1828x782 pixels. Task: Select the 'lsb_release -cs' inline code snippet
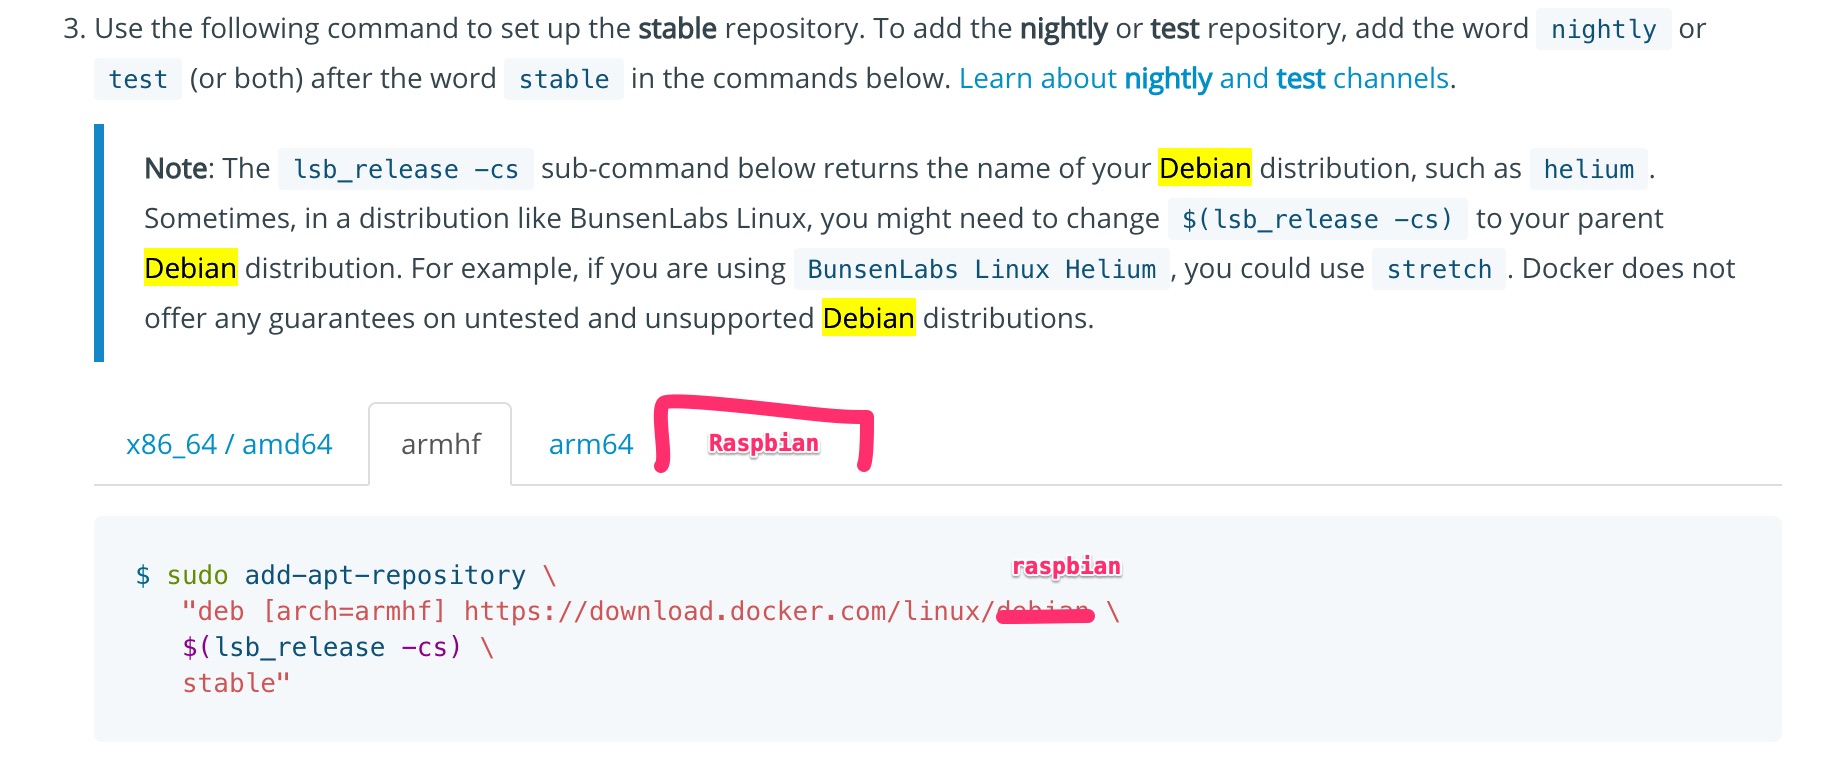pos(406,169)
